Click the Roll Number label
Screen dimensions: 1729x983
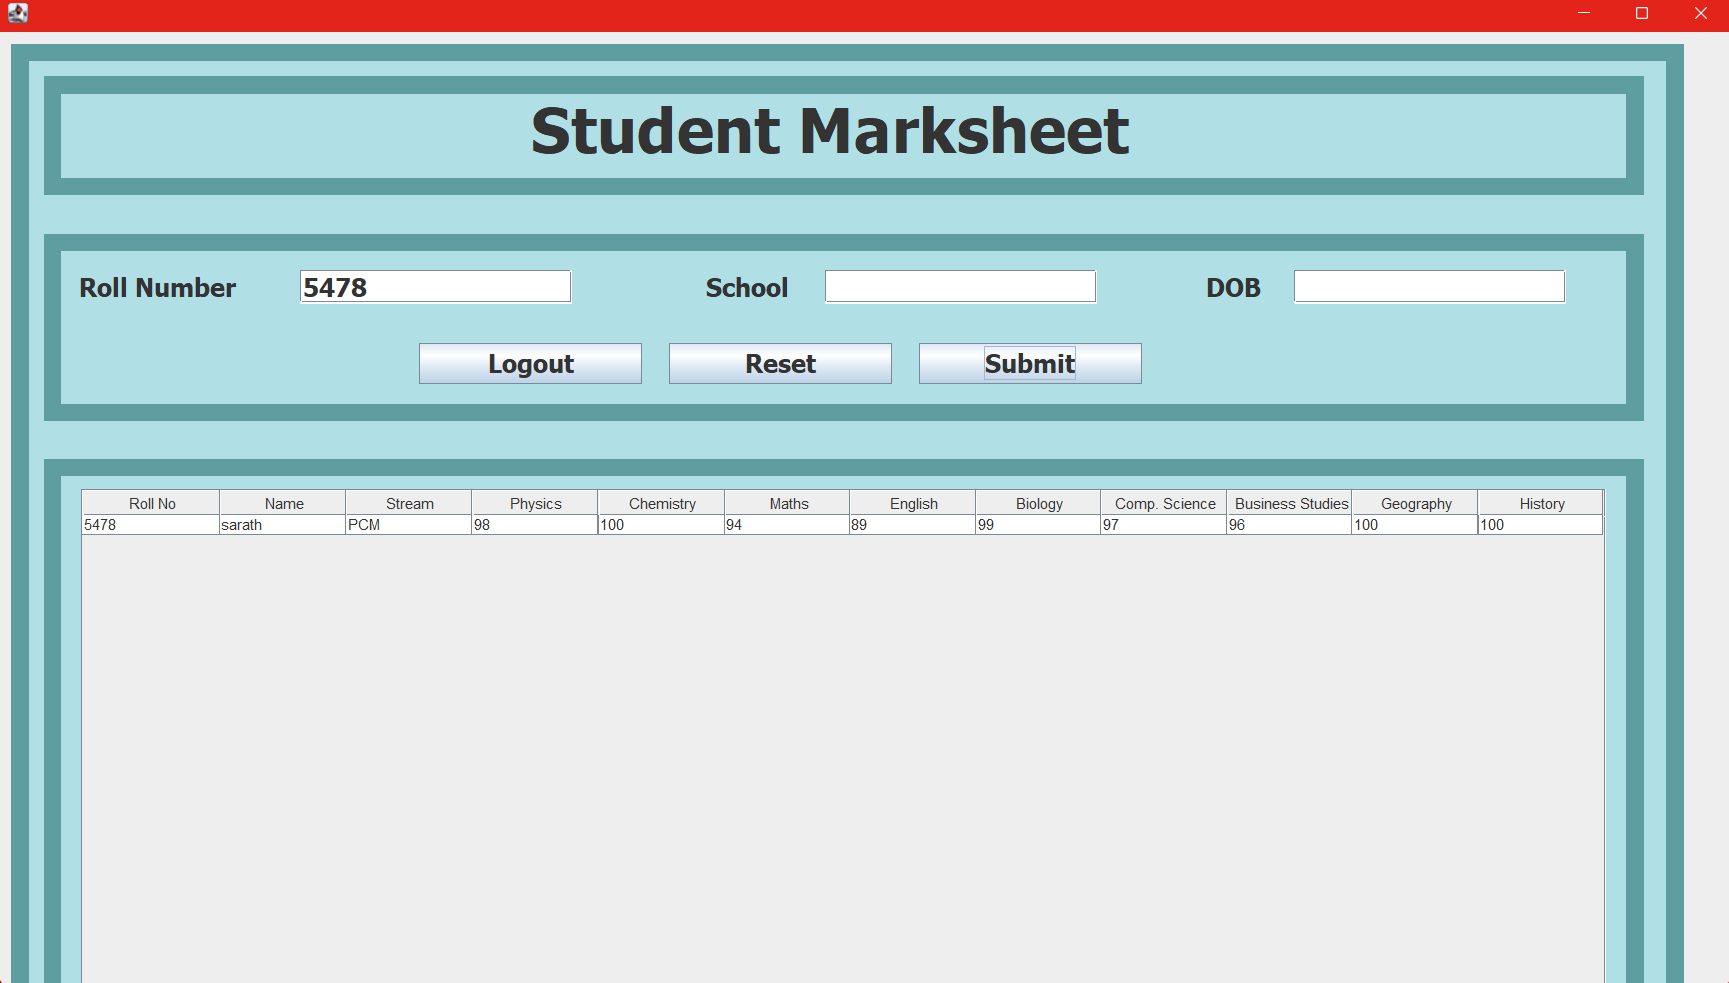(158, 288)
